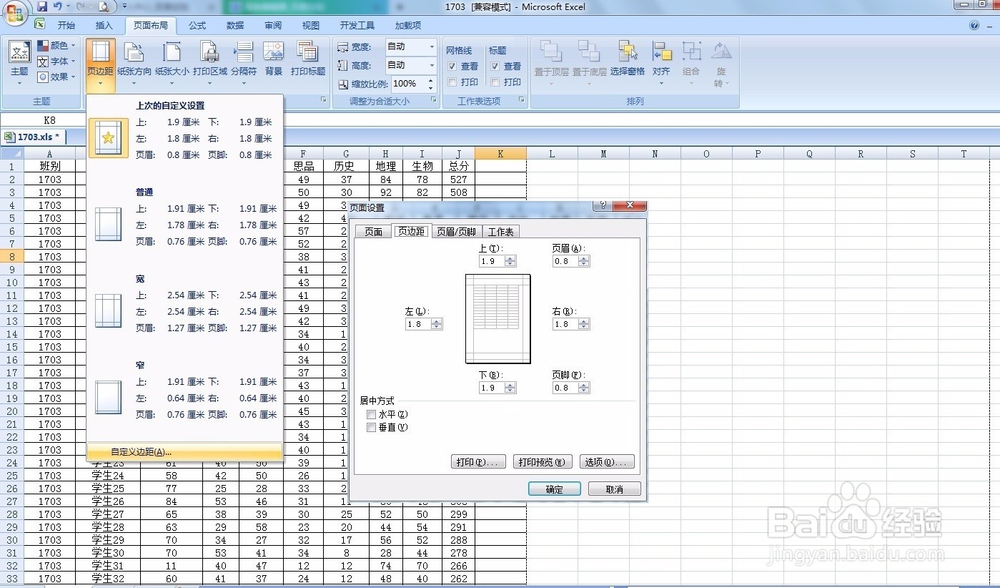Toggle Headings Print (打印) checkbox

tap(495, 82)
